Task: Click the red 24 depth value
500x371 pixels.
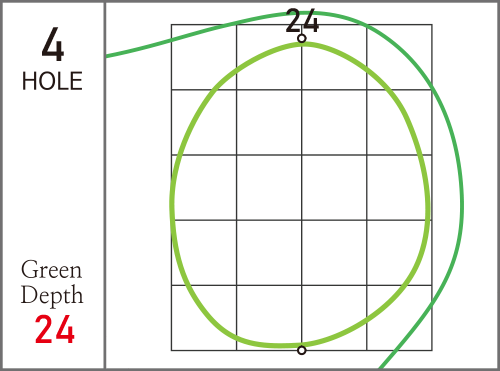Action: [x=55, y=329]
